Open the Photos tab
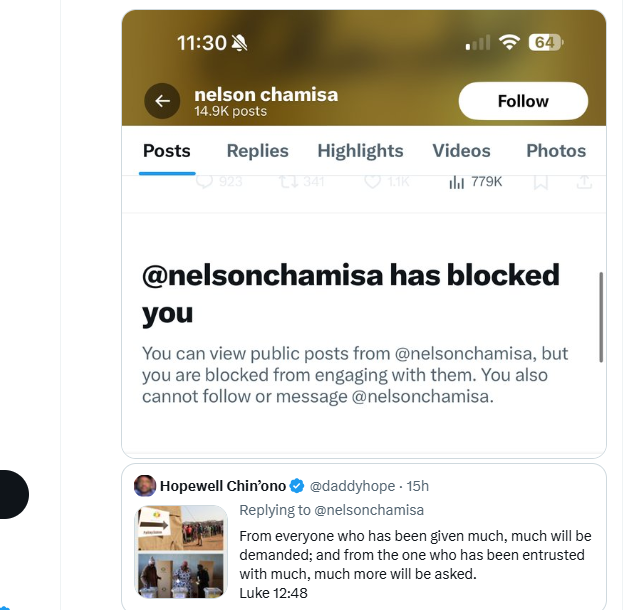The height and width of the screenshot is (610, 630). point(556,151)
